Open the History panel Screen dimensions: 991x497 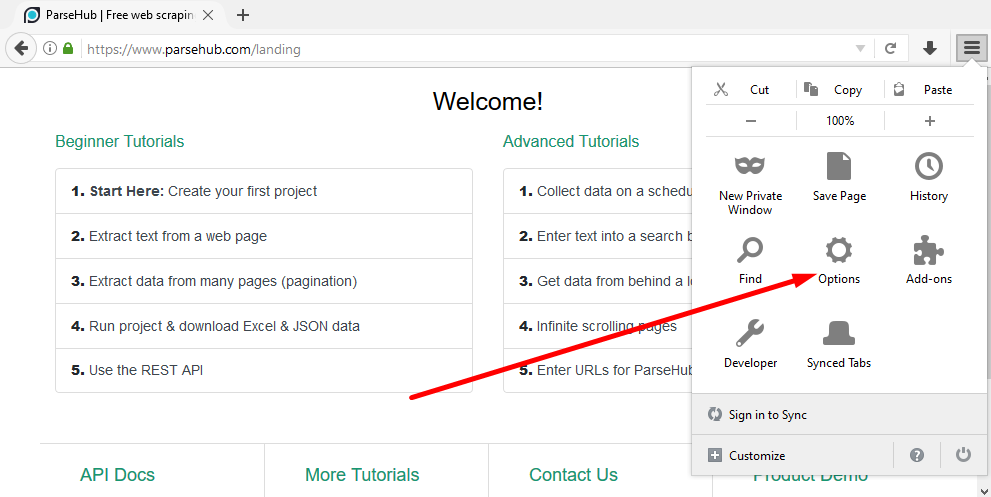[928, 176]
